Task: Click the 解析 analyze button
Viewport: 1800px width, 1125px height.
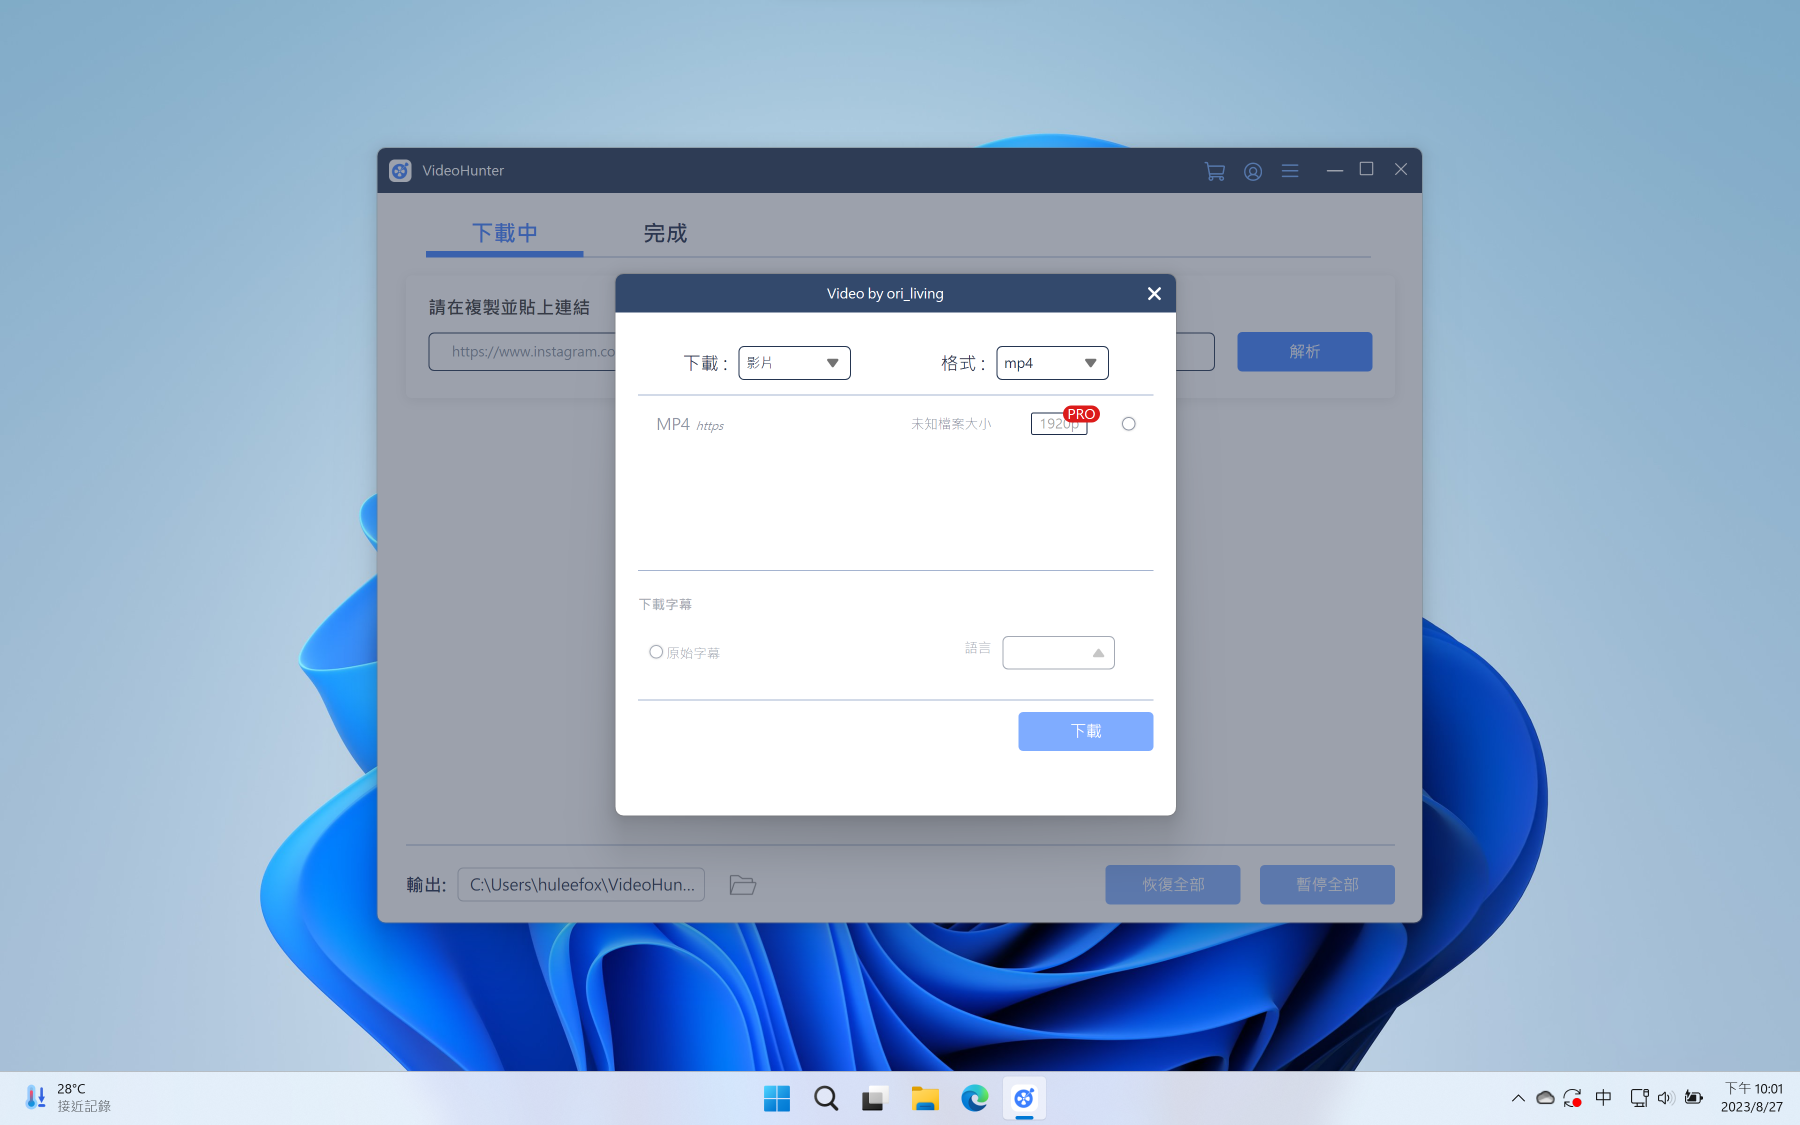Action: (1304, 352)
